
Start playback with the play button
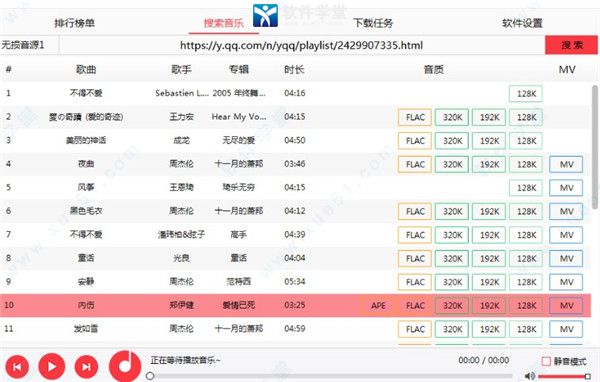[52, 367]
